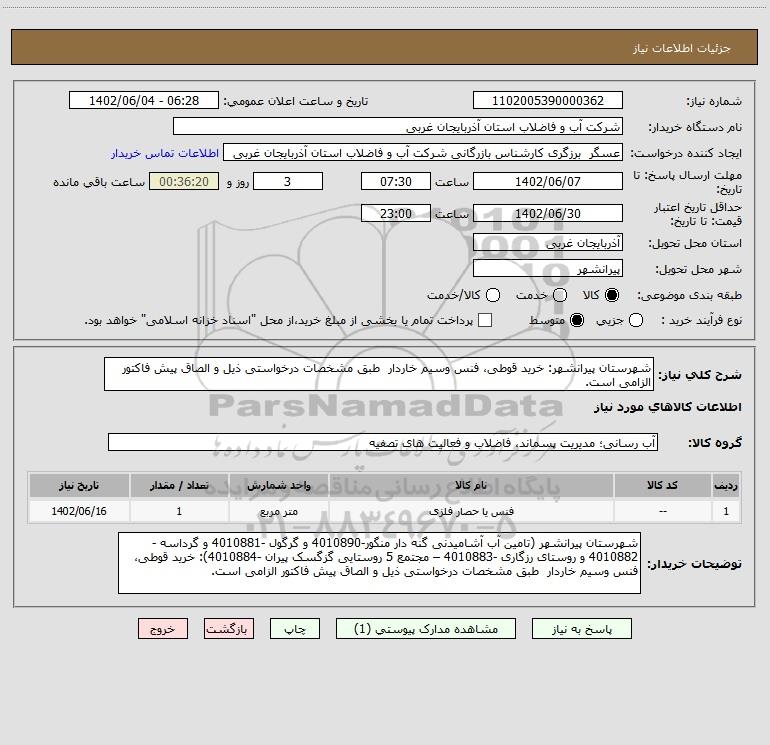Click the days remaining field showing 3
The height and width of the screenshot is (745, 770).
coord(288,182)
